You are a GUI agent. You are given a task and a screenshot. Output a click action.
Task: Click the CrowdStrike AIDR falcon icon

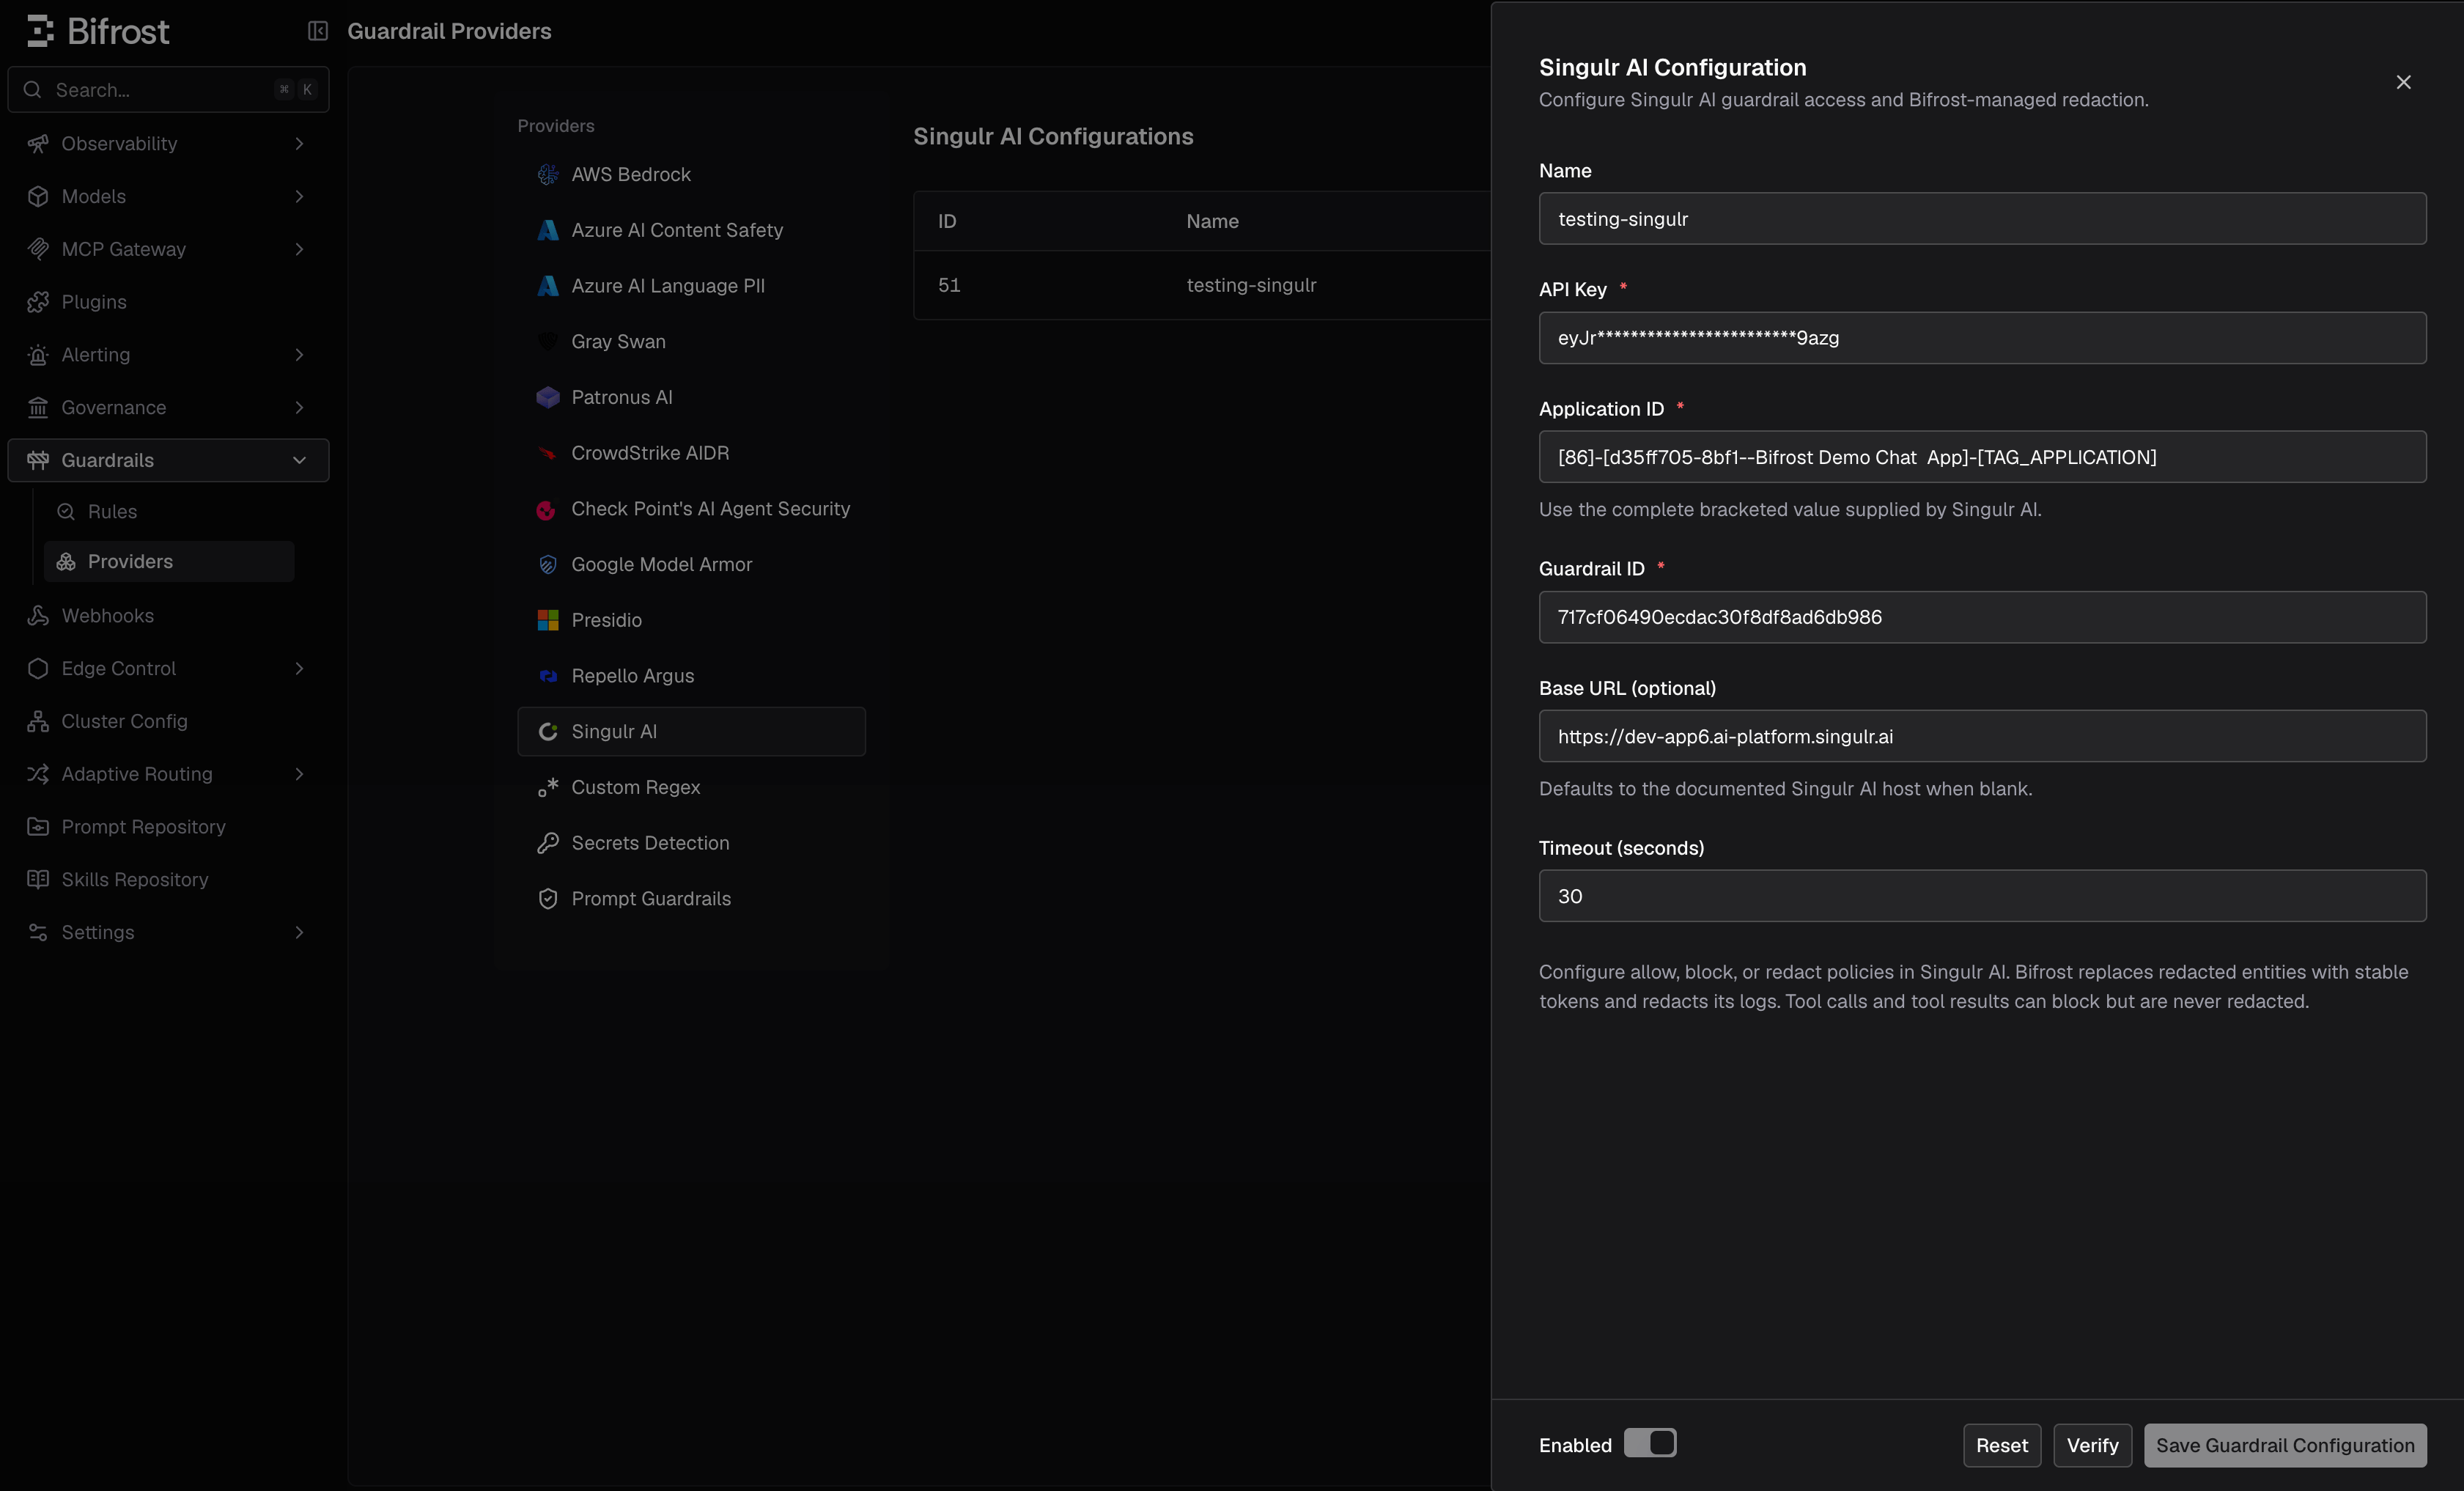click(x=548, y=453)
